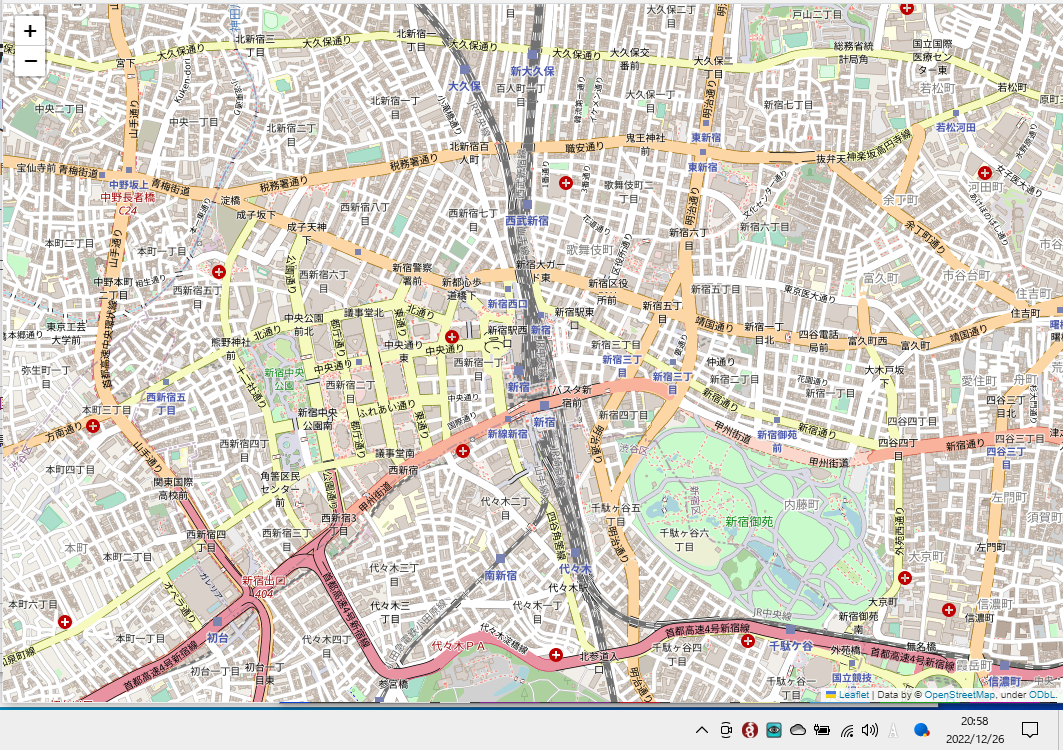Click the Leaflet flag icon in the attribution bar
The image size is (1063, 750).
coord(831,694)
